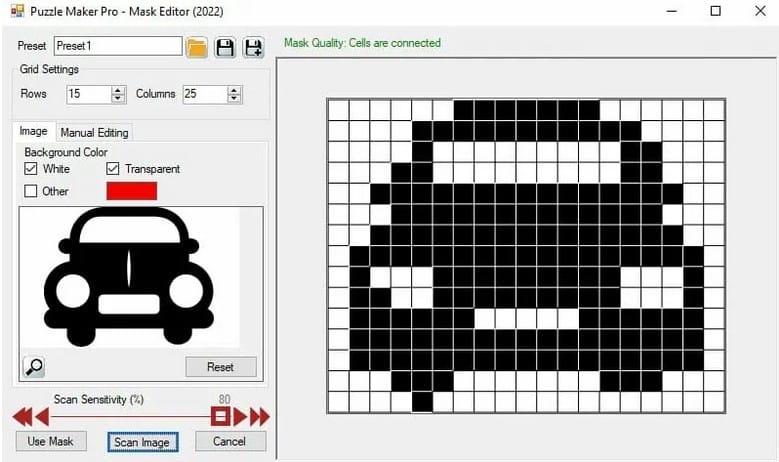The height and width of the screenshot is (462, 779).
Task: Enable the Other background color checkbox
Action: tap(31, 191)
